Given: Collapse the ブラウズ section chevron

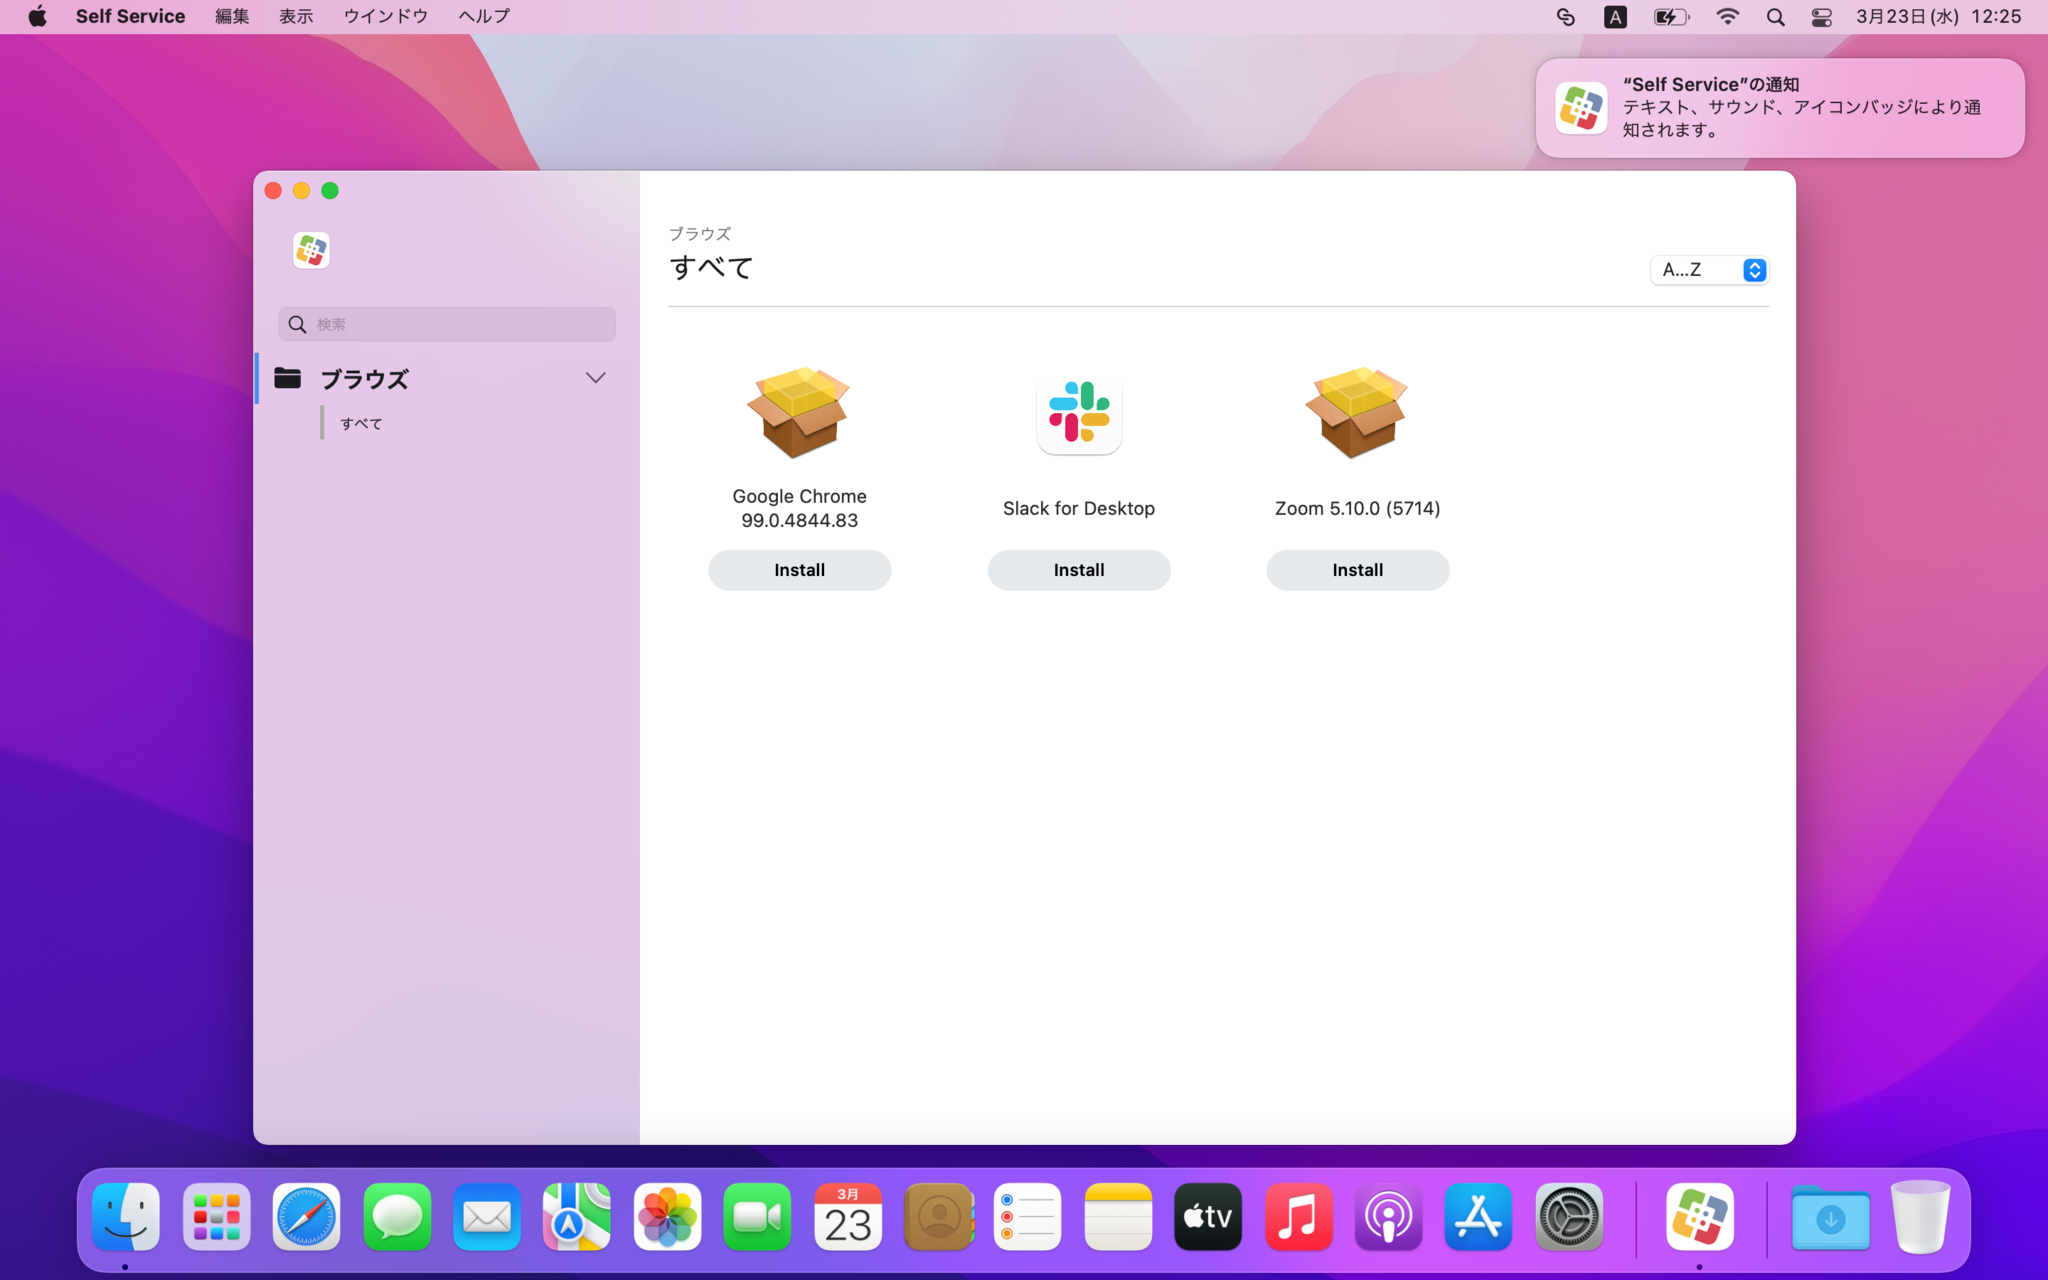Looking at the screenshot, I should tap(595, 378).
